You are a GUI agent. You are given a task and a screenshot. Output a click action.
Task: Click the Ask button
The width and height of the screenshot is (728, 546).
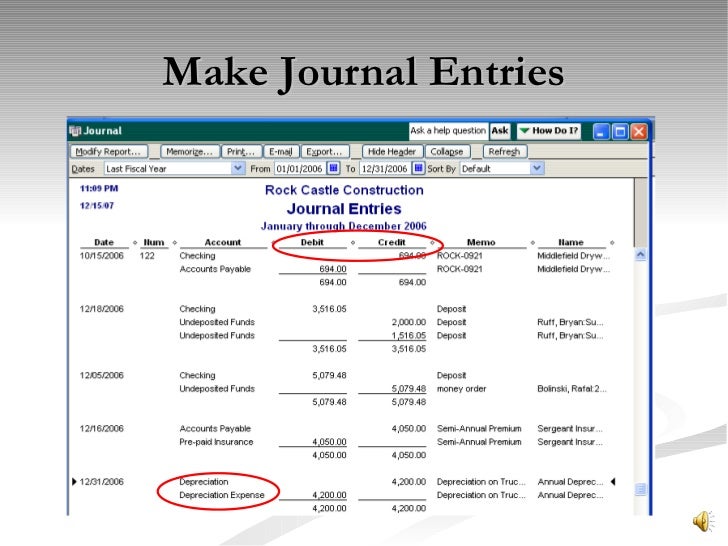(x=500, y=131)
